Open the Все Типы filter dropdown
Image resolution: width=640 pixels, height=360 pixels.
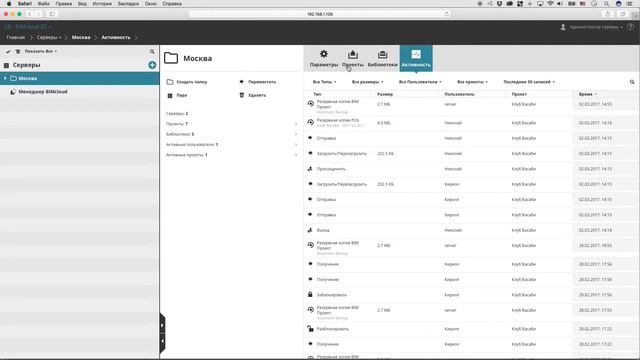pos(324,82)
